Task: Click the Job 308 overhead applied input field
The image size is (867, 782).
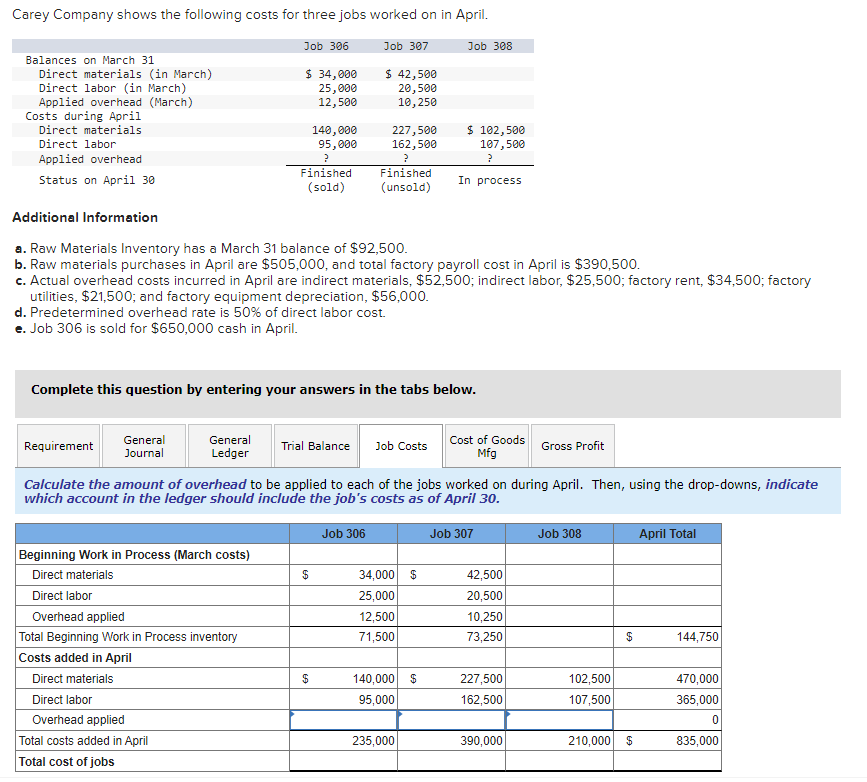Action: [x=559, y=719]
